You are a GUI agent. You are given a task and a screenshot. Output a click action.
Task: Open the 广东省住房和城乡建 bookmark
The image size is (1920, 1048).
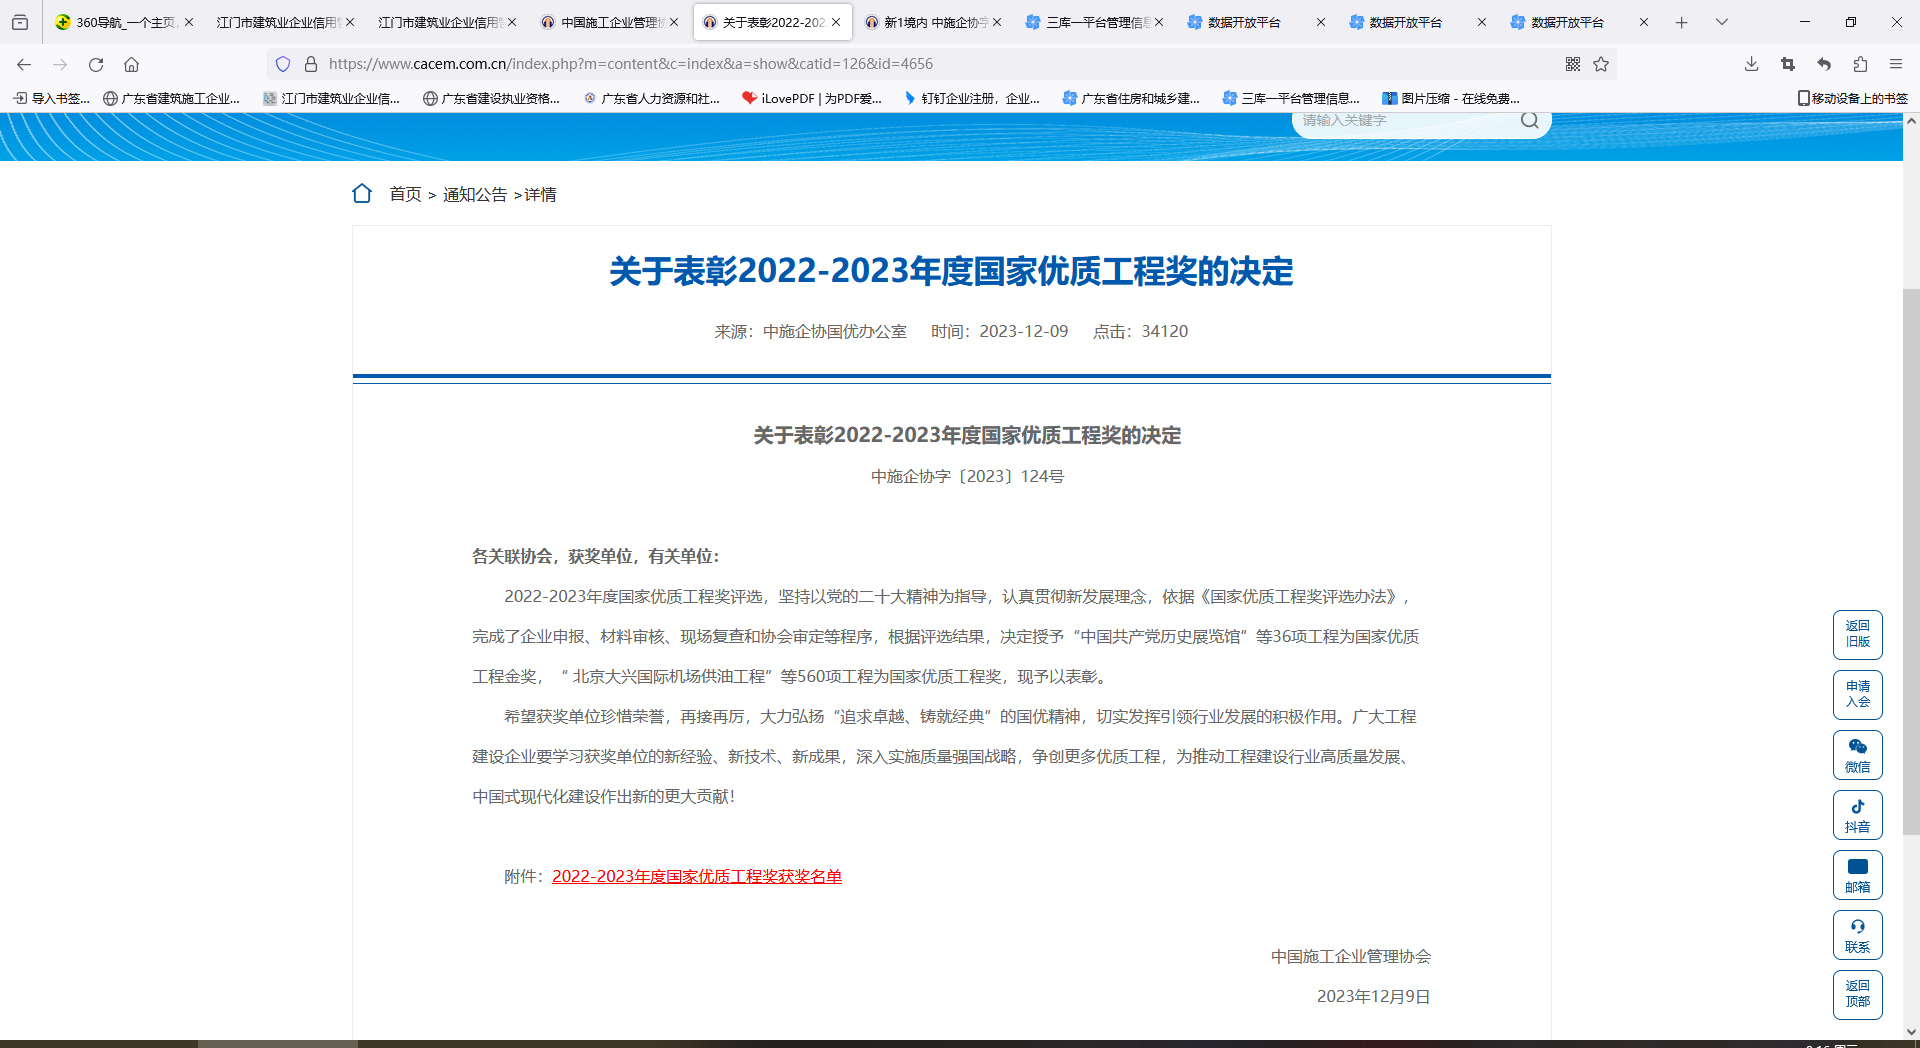1131,98
